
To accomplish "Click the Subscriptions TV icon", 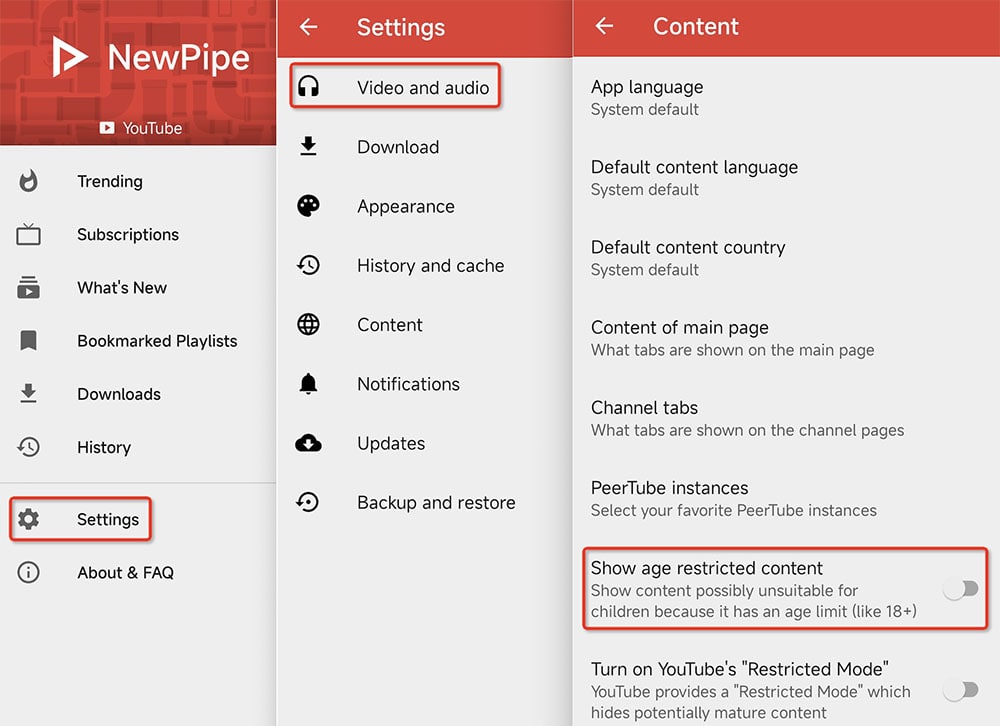I will [28, 234].
